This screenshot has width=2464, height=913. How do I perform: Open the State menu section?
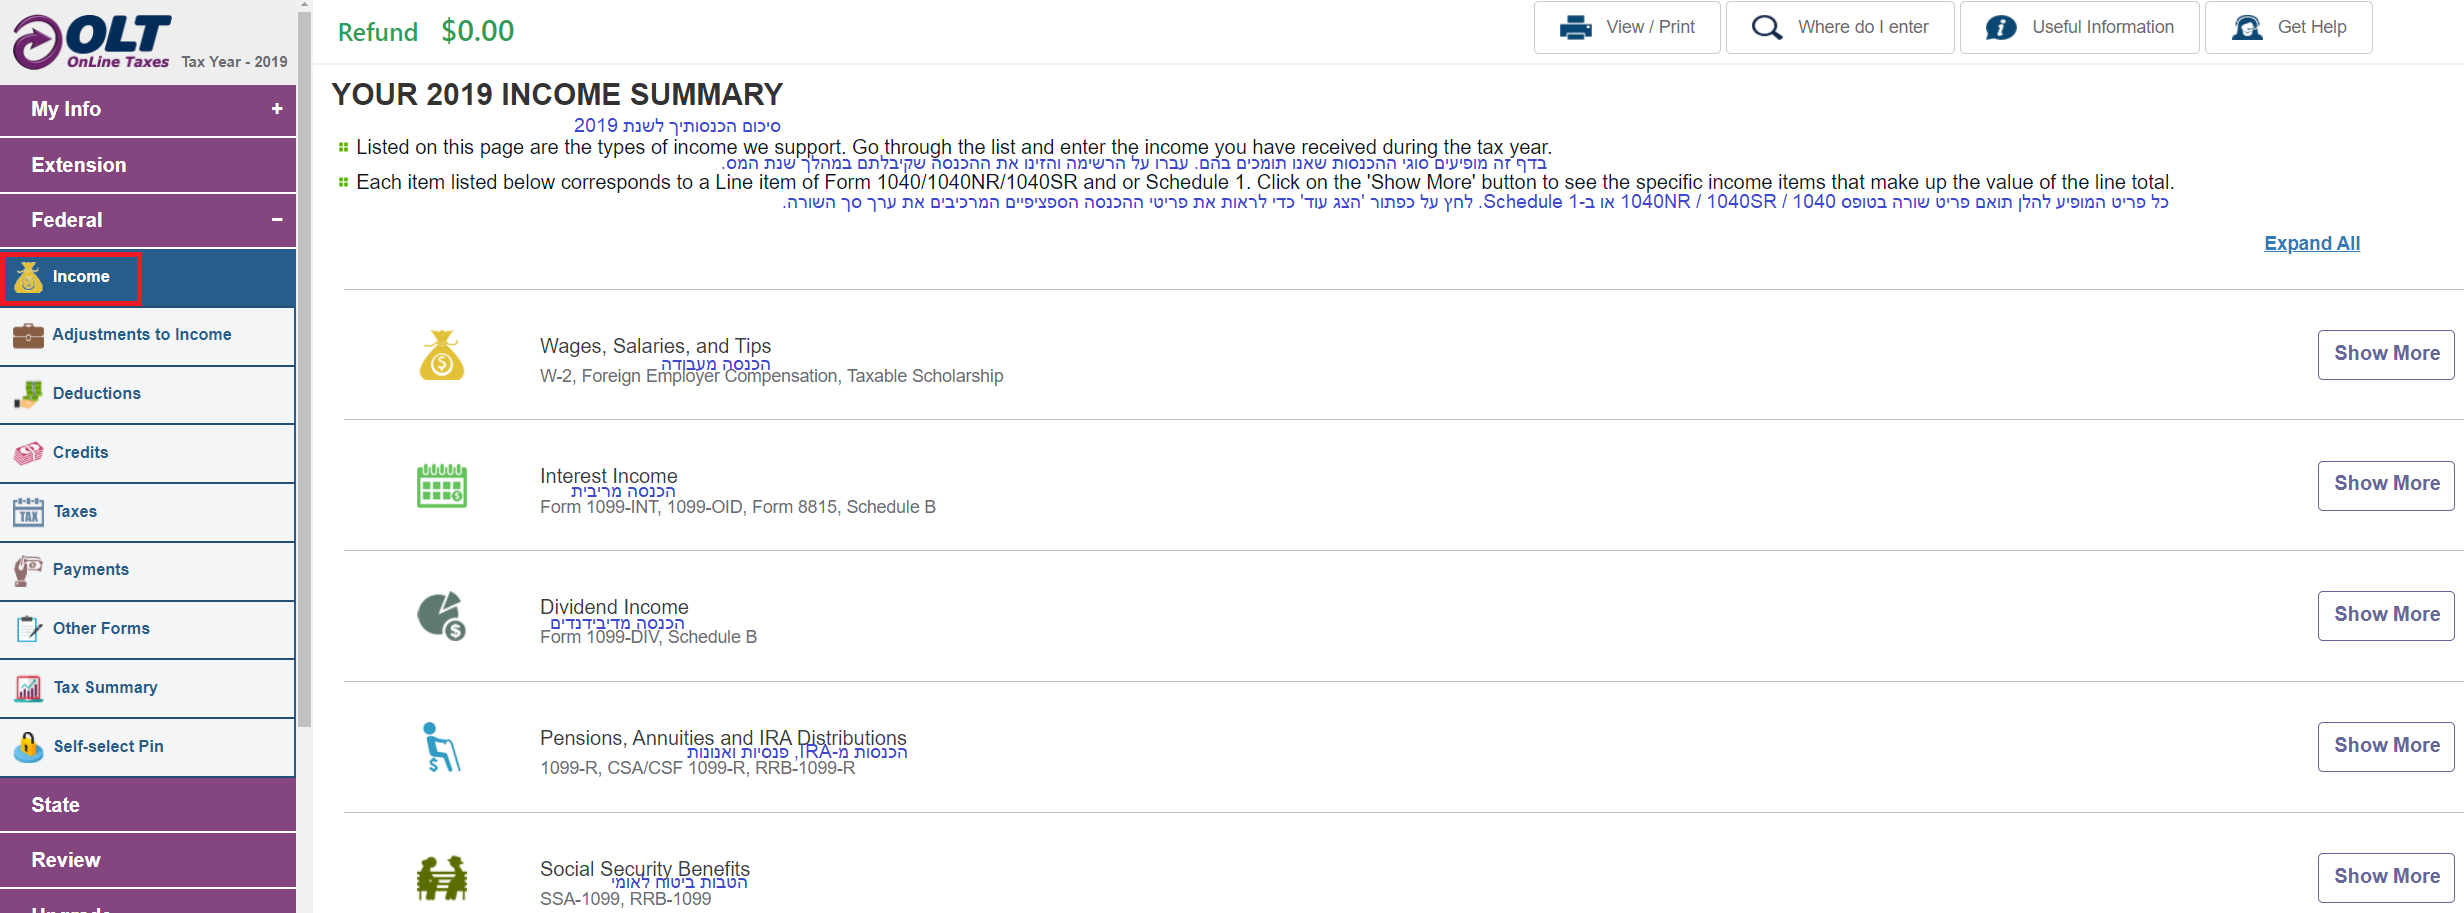tap(148, 805)
